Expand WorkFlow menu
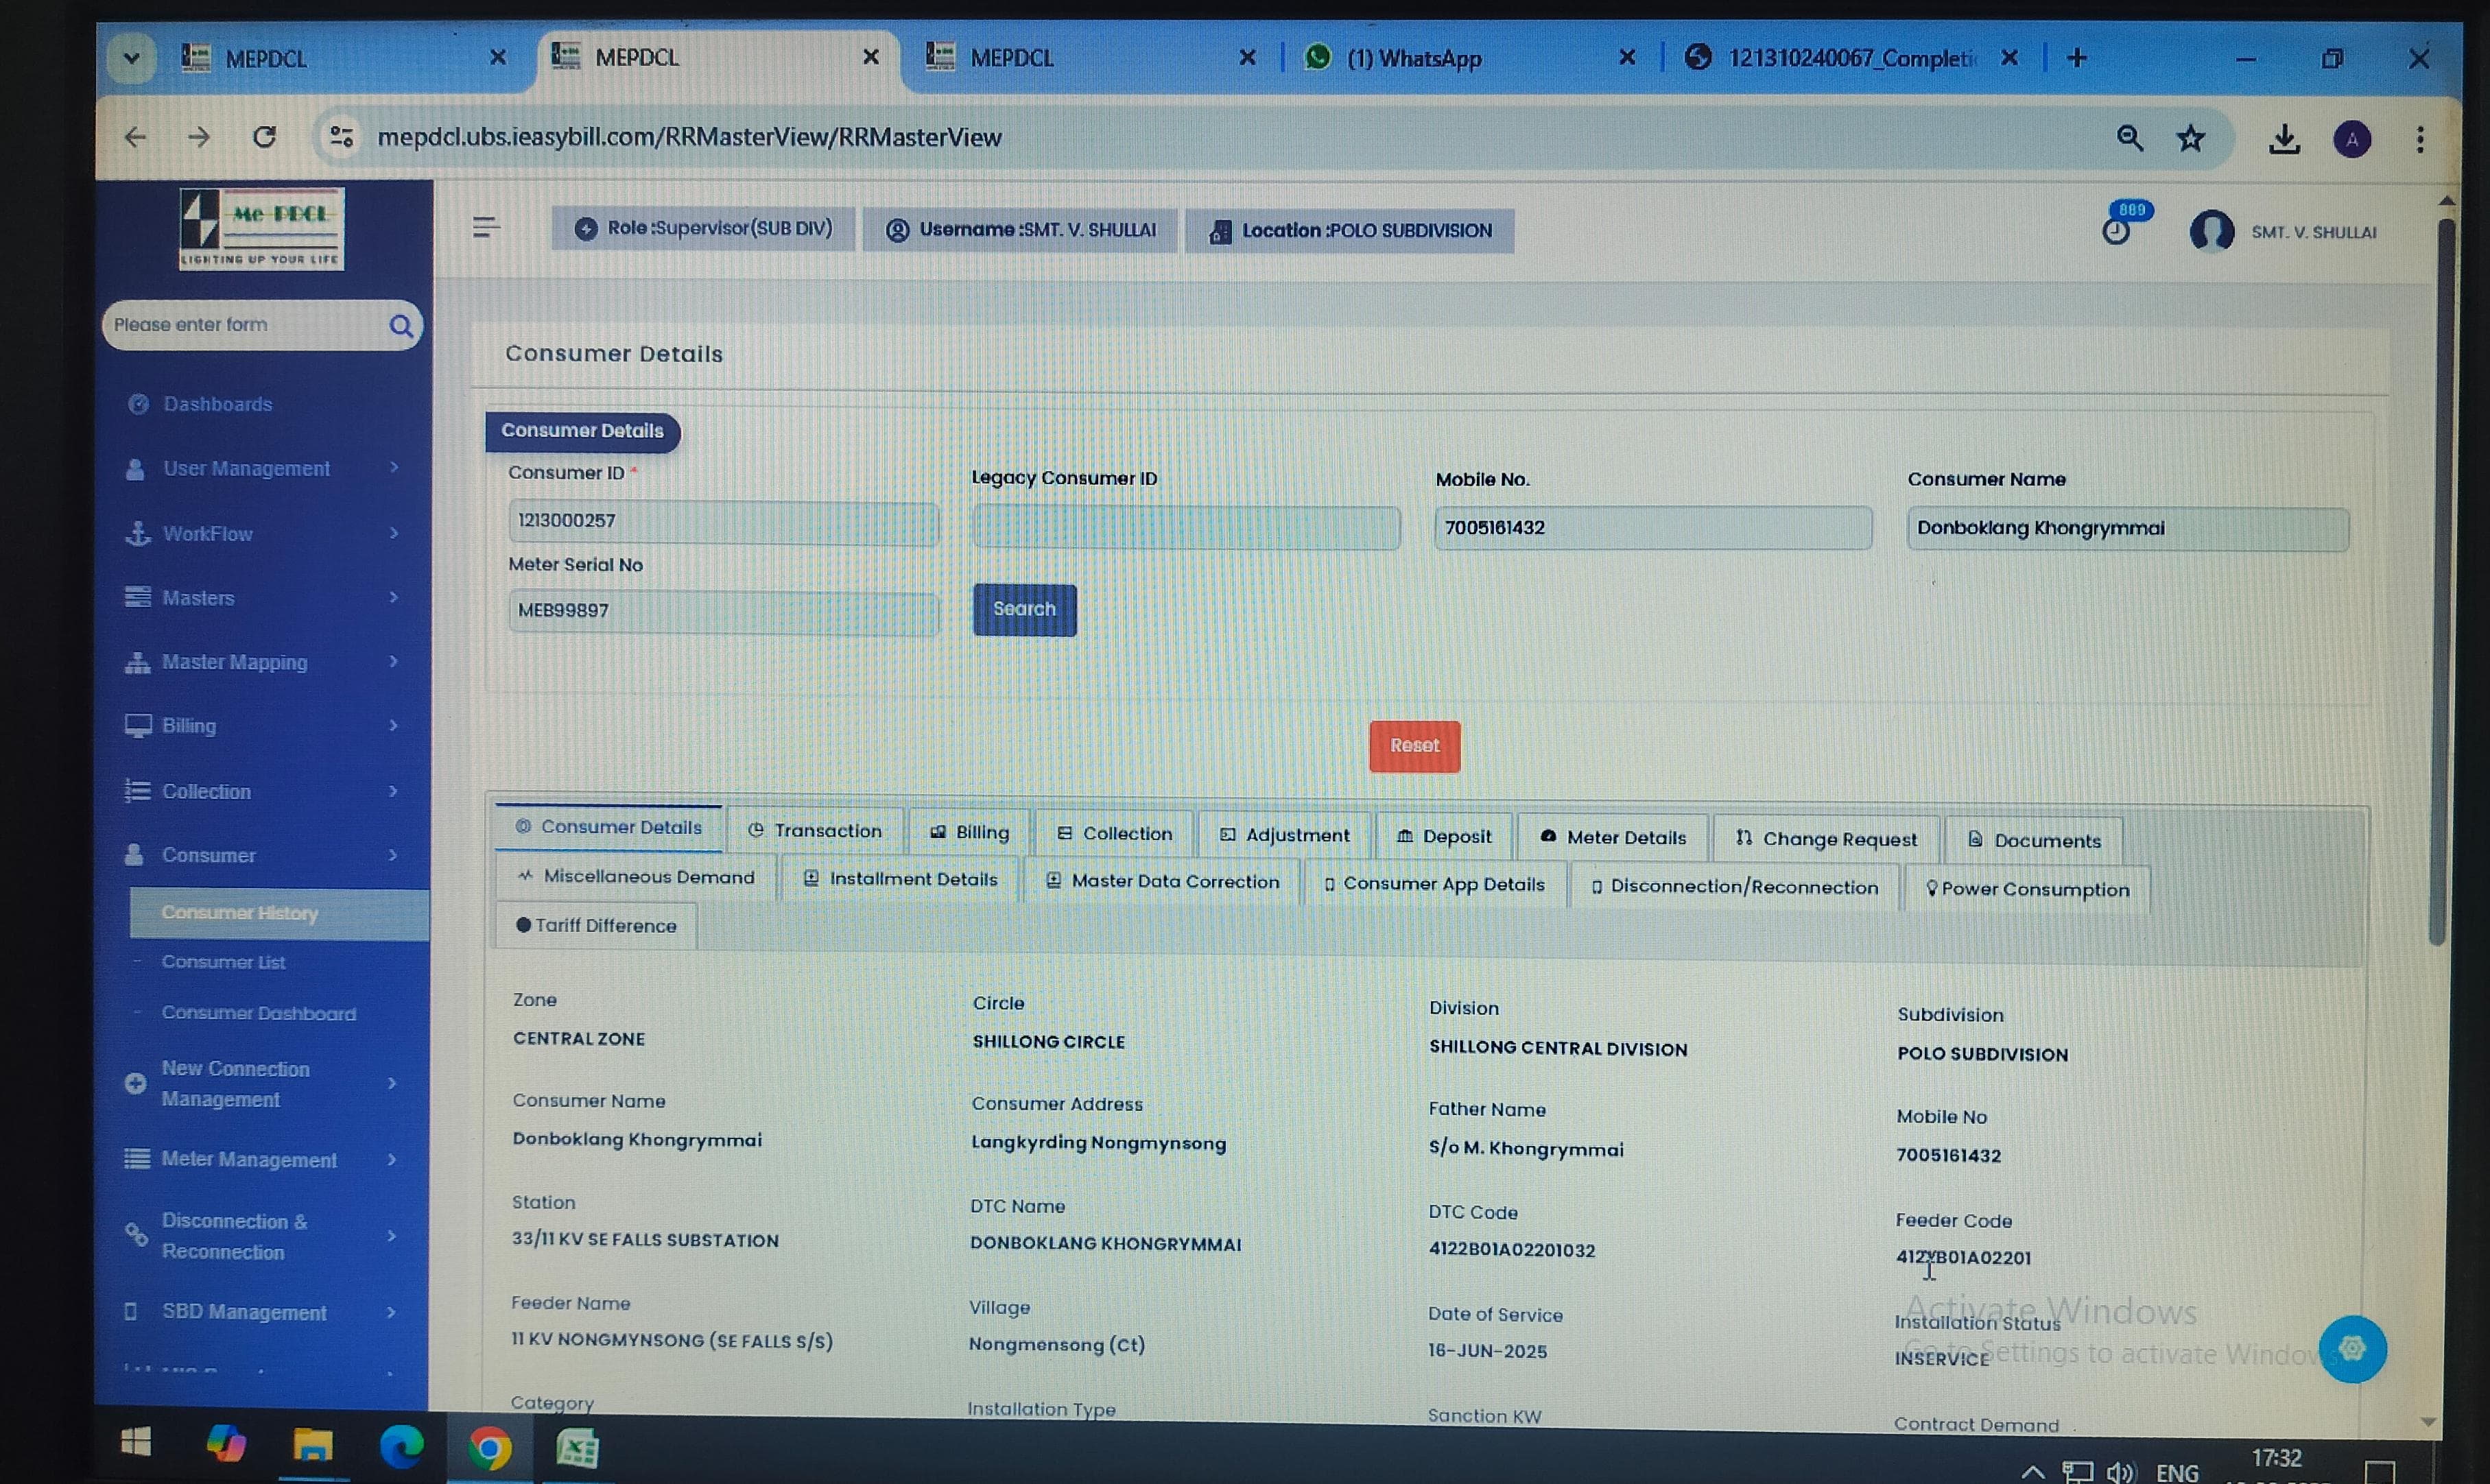 click(263, 533)
